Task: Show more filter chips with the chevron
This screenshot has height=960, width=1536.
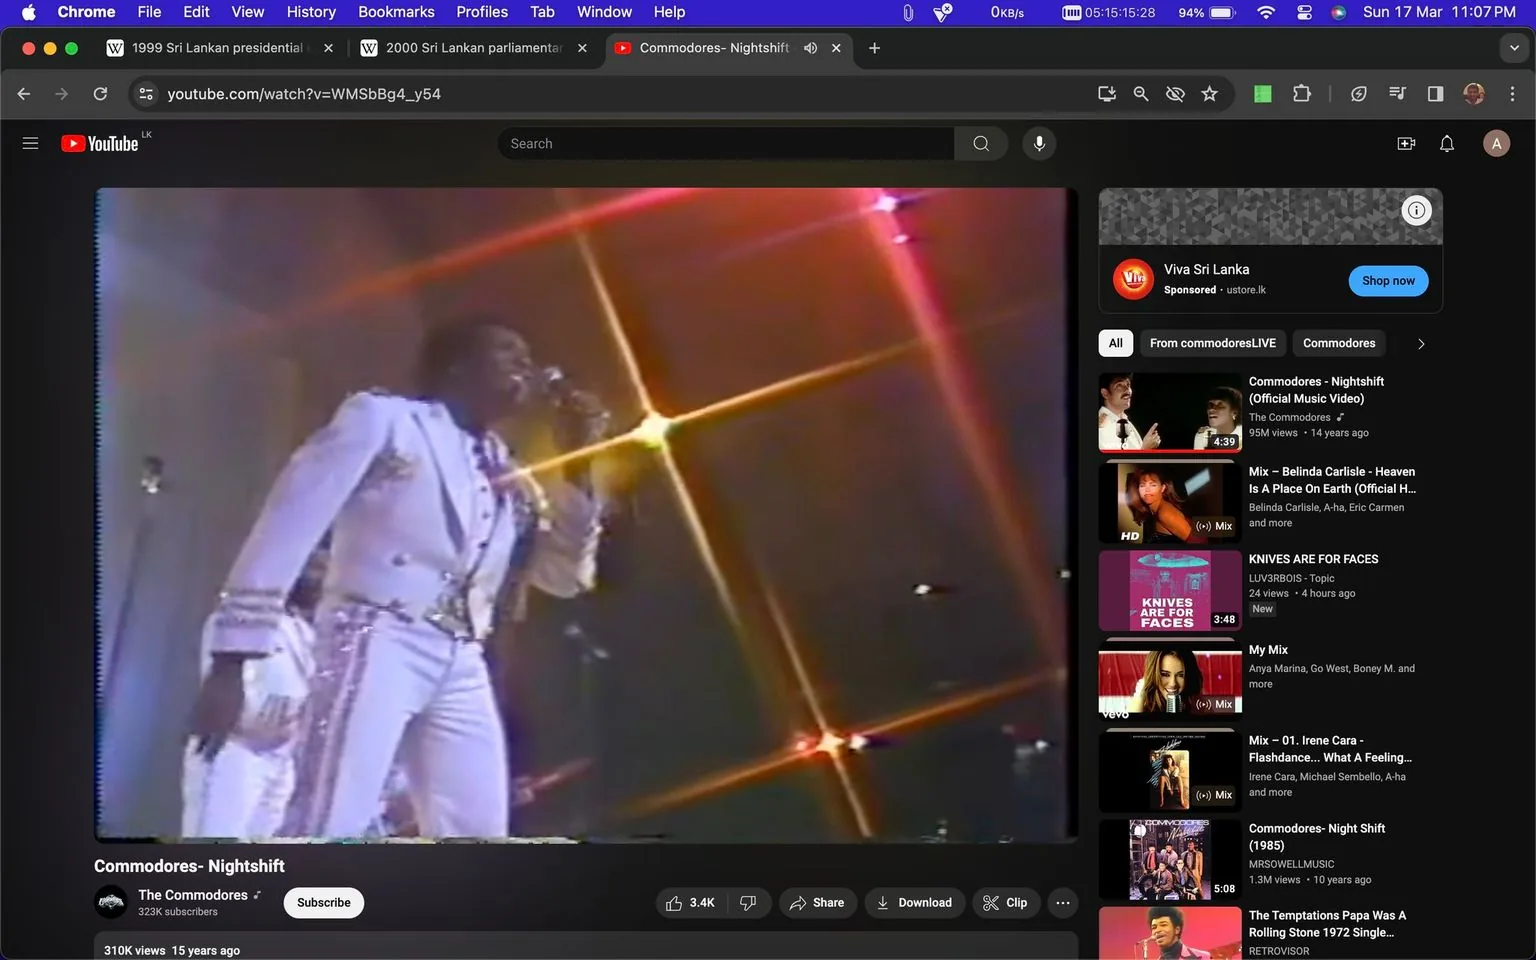Action: (1420, 343)
